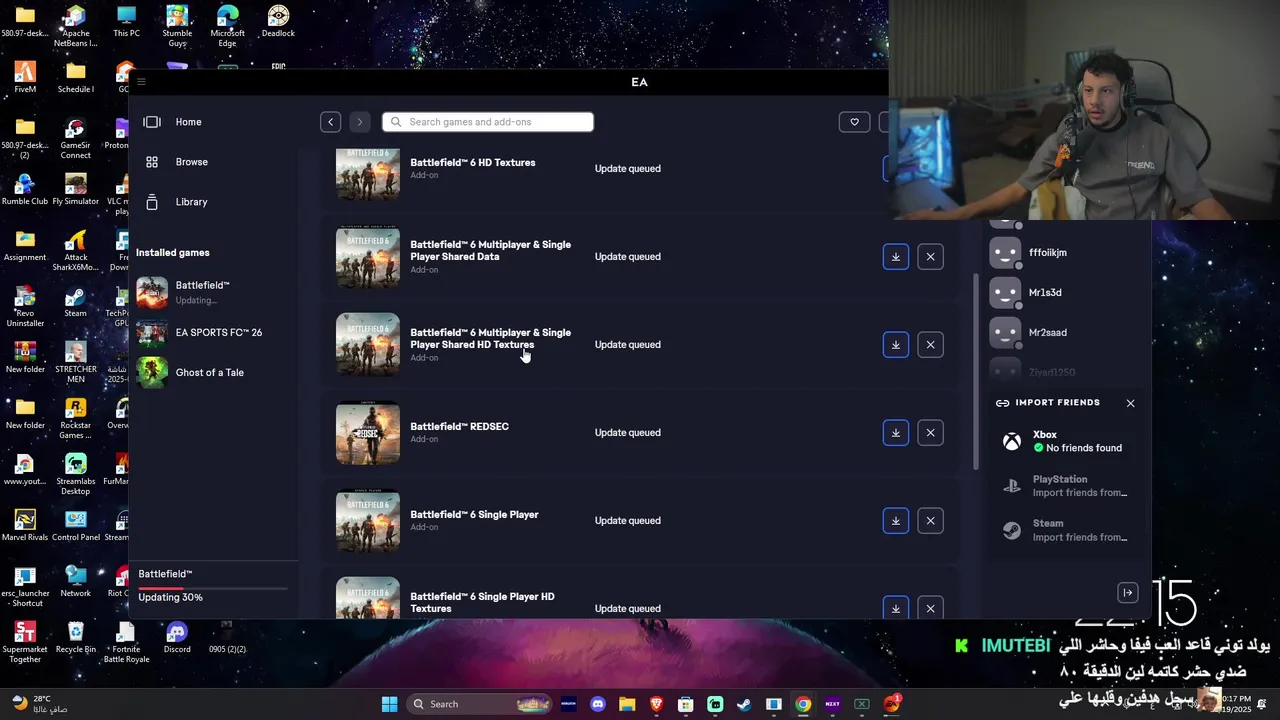Download Single Player HD Textures update now
Viewport: 1280px width, 720px height.
896,607
